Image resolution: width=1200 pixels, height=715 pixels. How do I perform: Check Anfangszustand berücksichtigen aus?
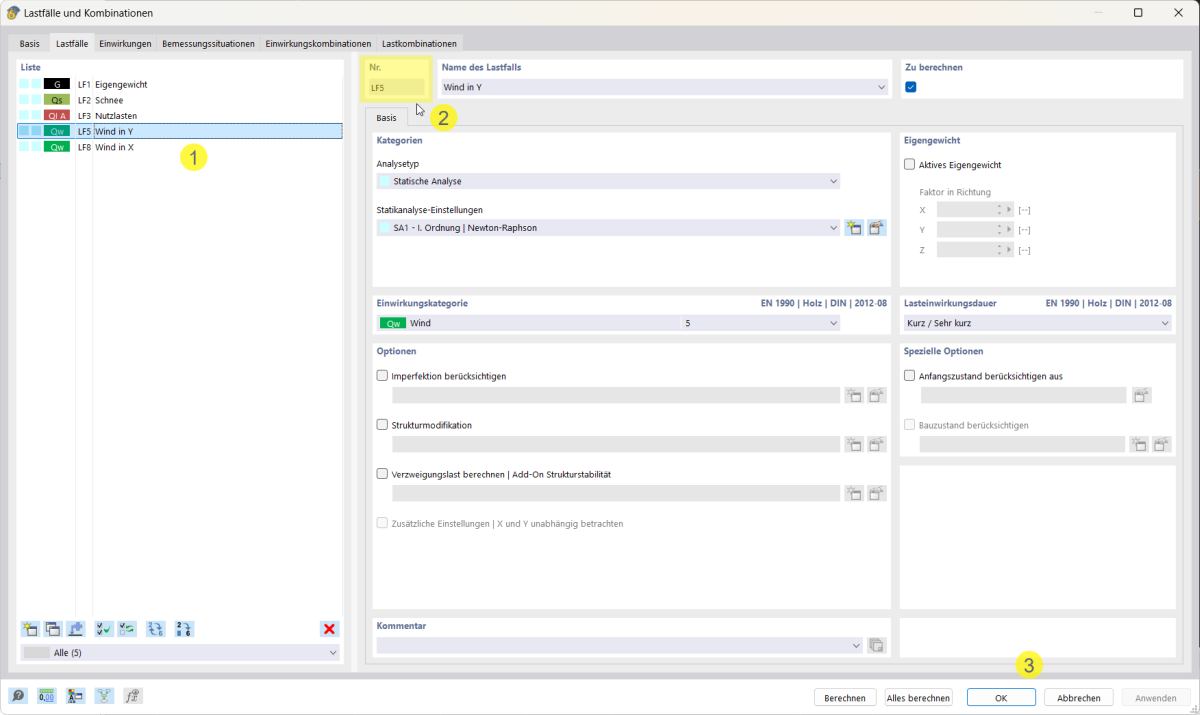[910, 376]
